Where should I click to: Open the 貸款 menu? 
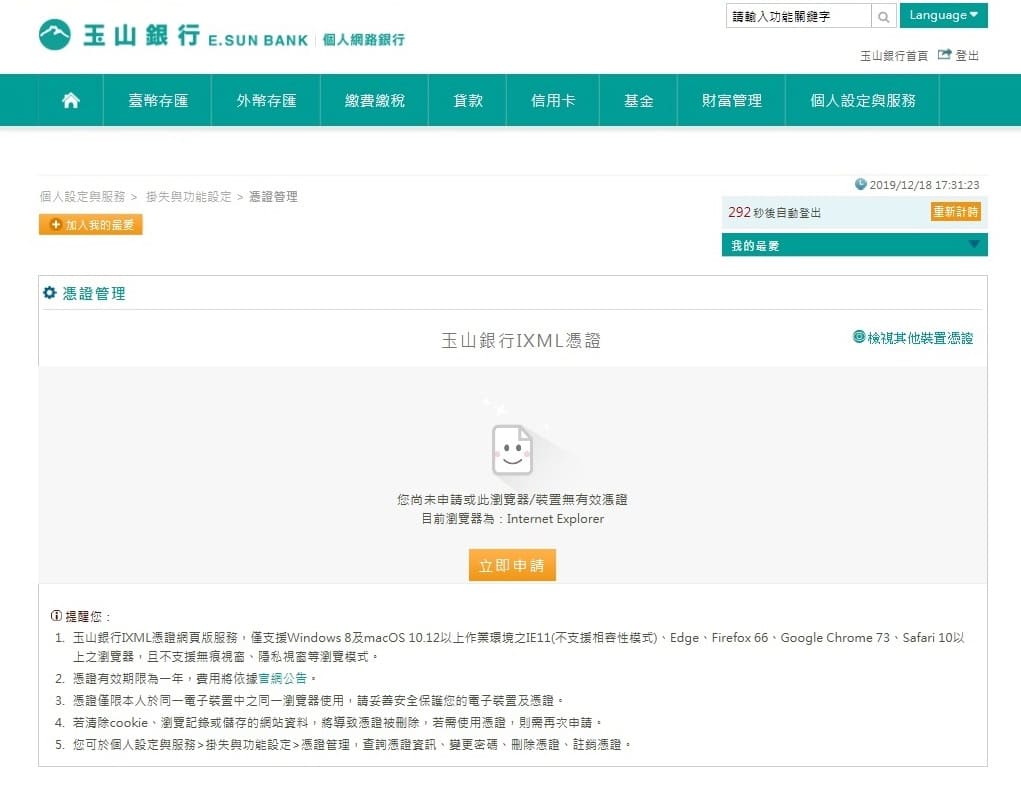[x=468, y=100]
